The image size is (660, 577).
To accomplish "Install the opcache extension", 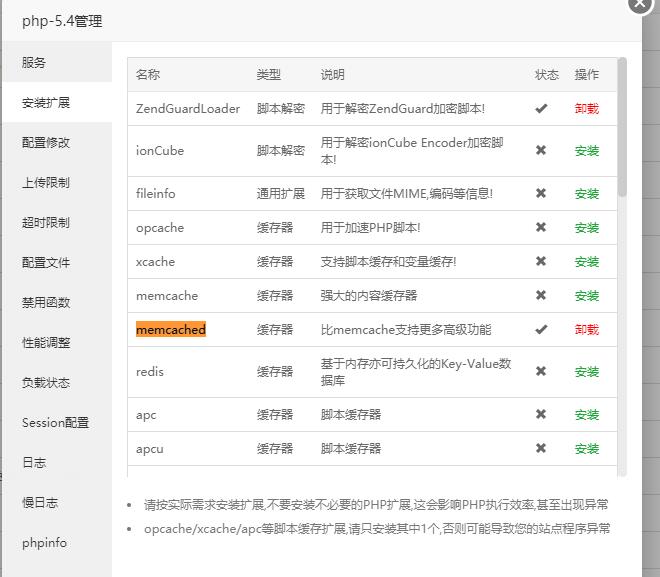I will coord(587,228).
